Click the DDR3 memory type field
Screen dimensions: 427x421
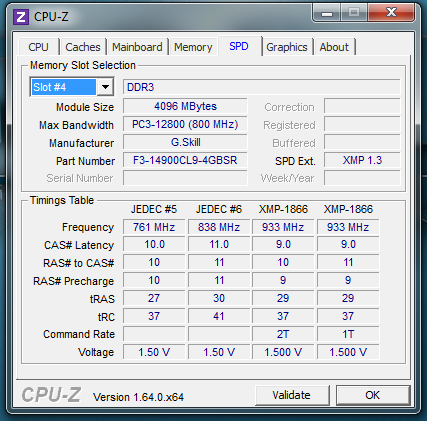coord(261,87)
